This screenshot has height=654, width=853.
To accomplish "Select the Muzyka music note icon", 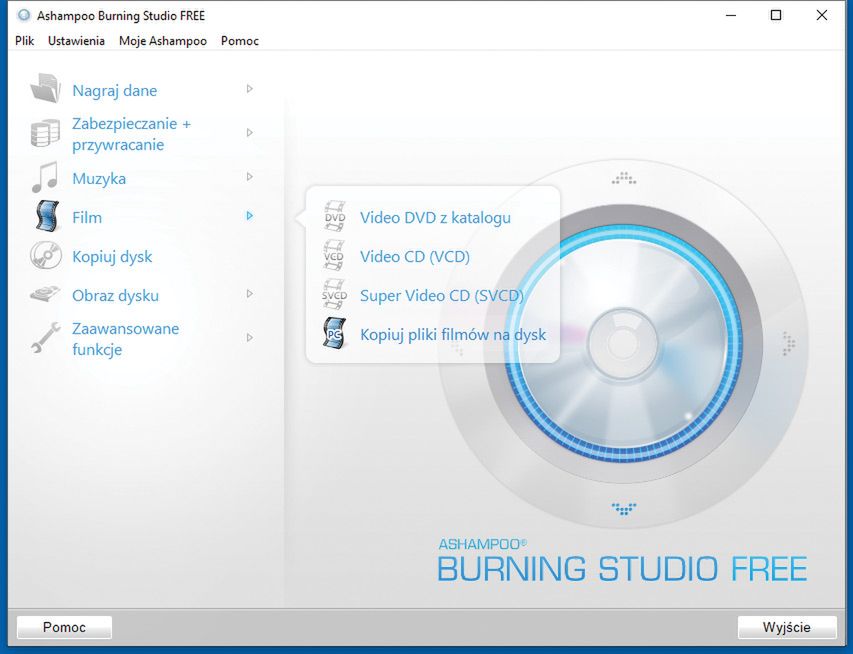I will 45,178.
